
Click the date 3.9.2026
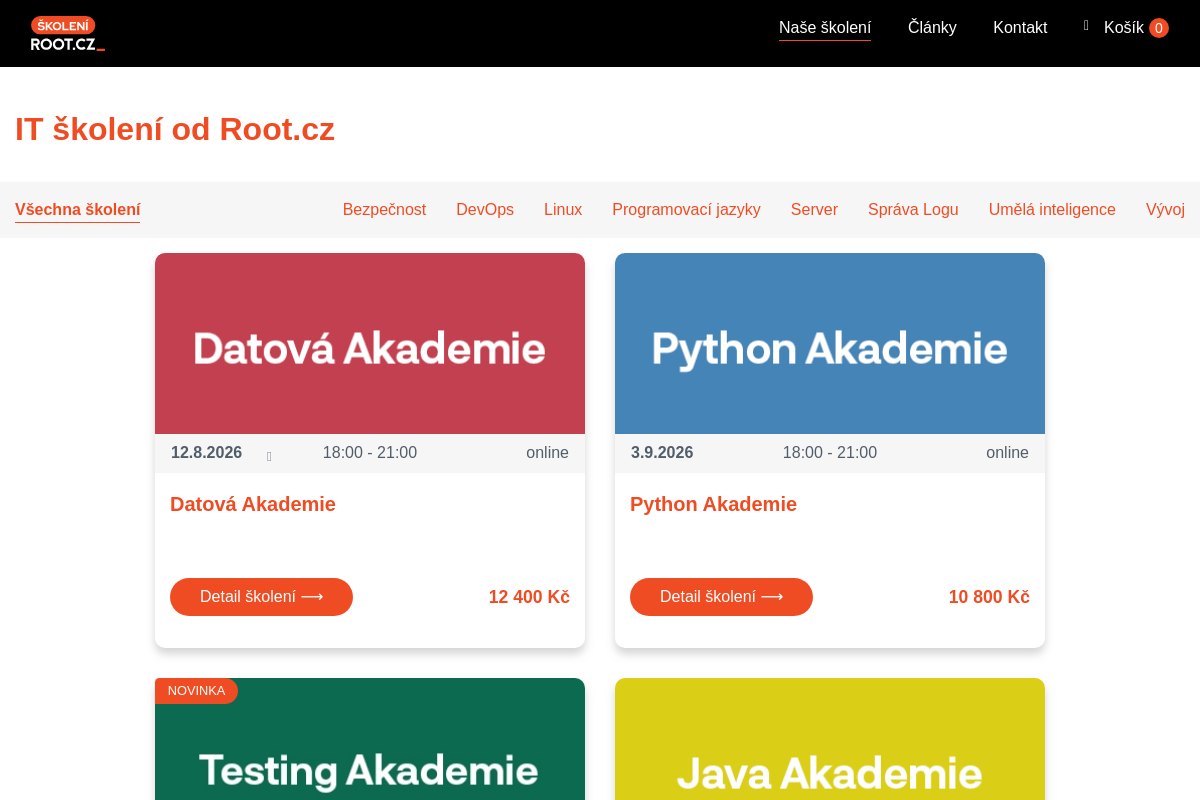click(662, 453)
